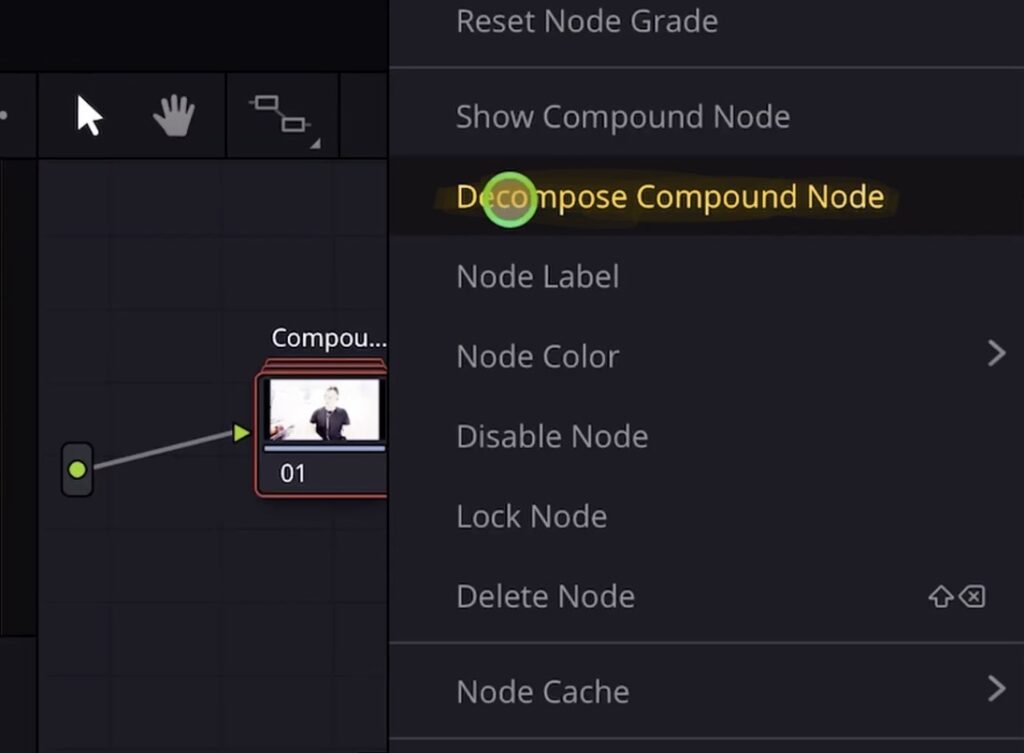Select Reset Node Grade
This screenshot has width=1024, height=753.
click(586, 21)
